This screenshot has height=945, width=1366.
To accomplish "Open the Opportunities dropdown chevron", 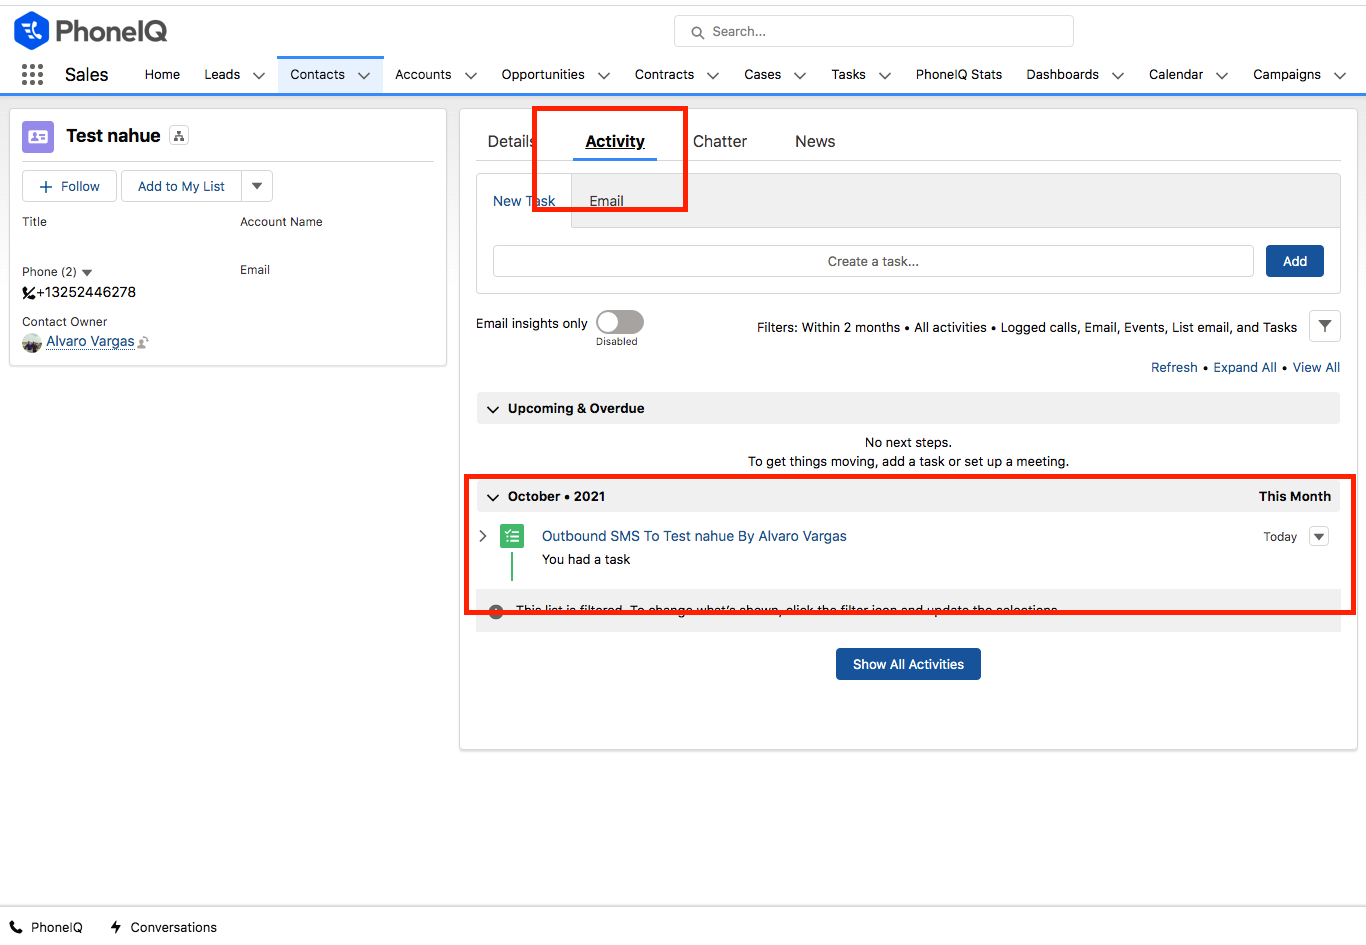I will (x=604, y=75).
